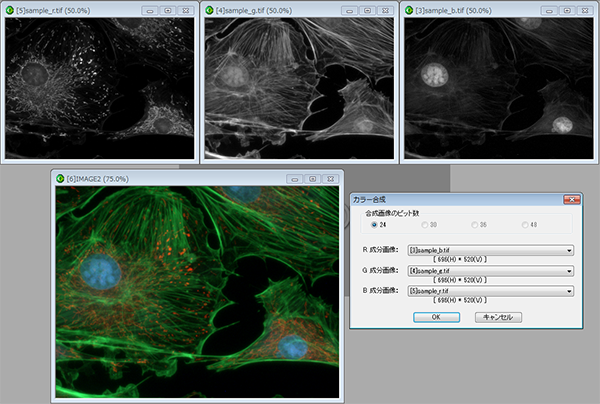Expand the G 成分画像 dropdown
Image resolution: width=600 pixels, height=404 pixels.
coord(569,271)
